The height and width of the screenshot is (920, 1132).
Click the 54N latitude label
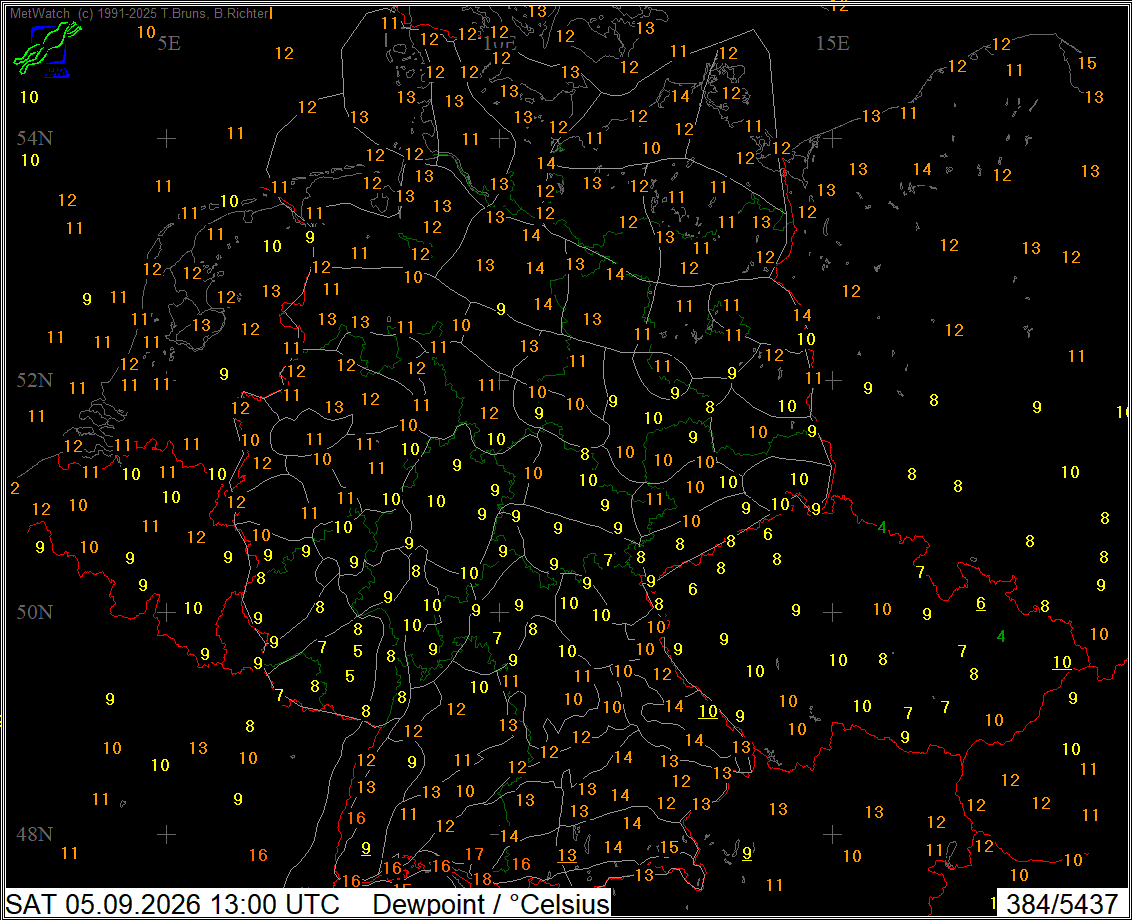(35, 138)
